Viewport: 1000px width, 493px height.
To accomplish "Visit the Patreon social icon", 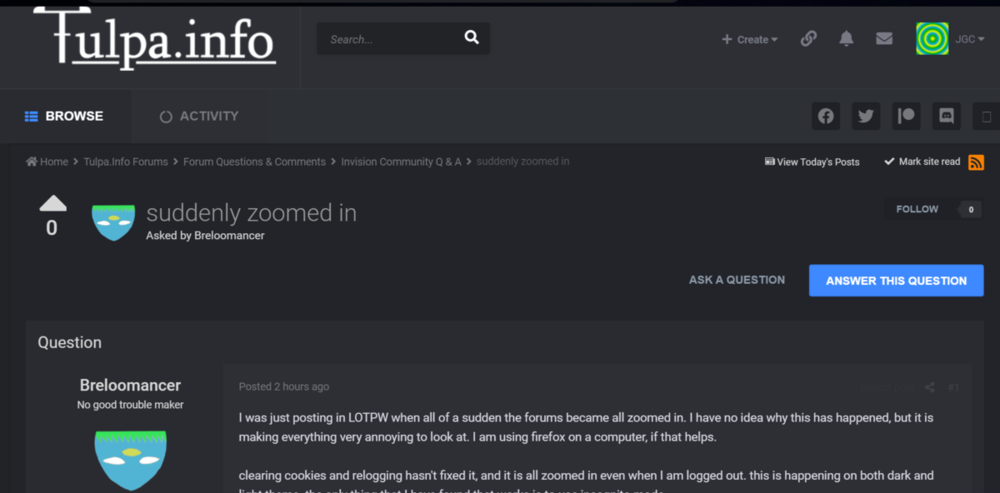I will [x=906, y=116].
